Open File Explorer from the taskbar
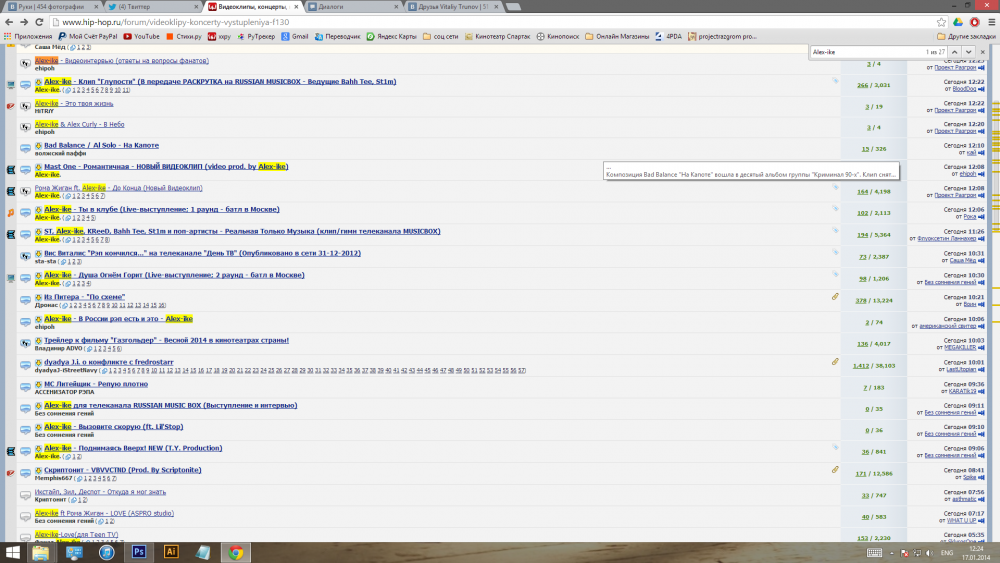Viewport: 1000px width, 563px height. point(41,552)
